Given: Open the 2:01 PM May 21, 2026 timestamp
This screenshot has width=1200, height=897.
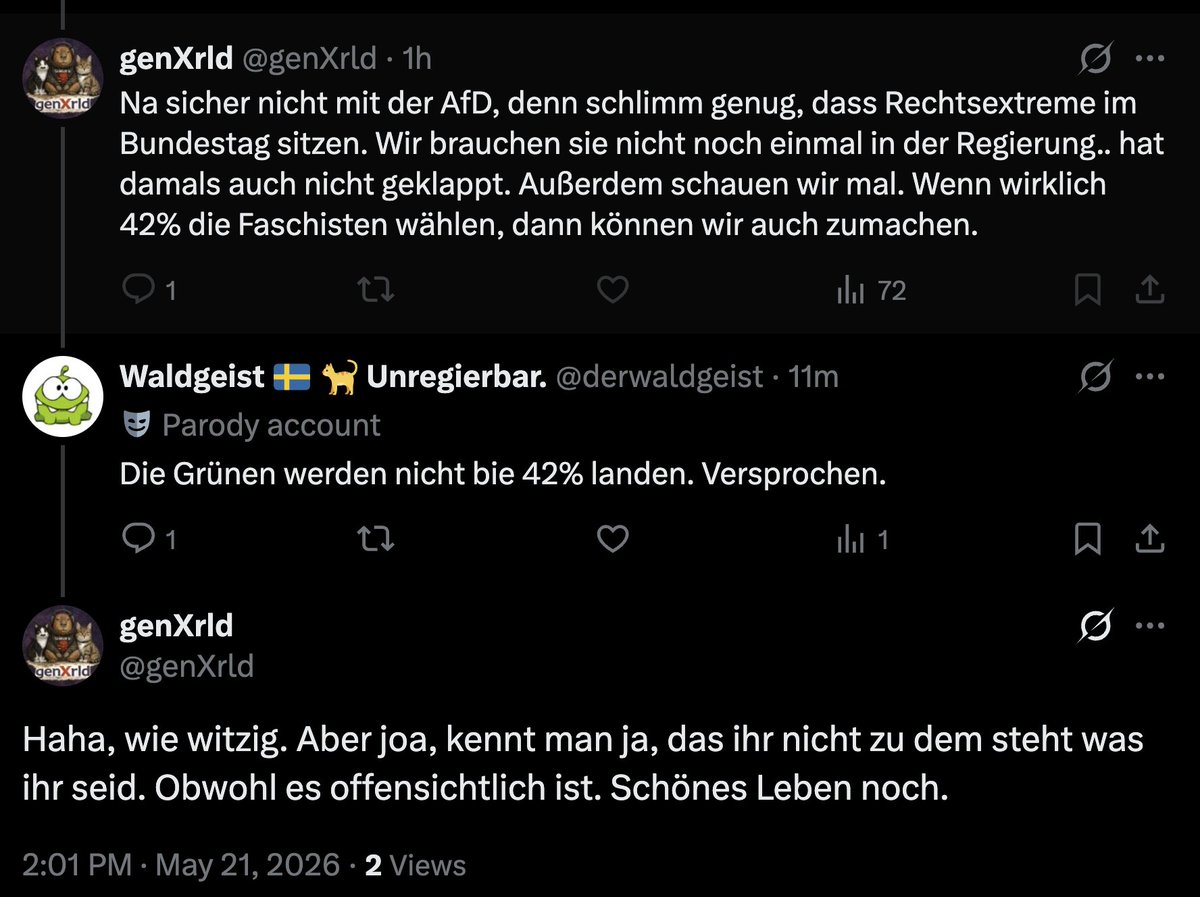Looking at the screenshot, I should tap(181, 864).
